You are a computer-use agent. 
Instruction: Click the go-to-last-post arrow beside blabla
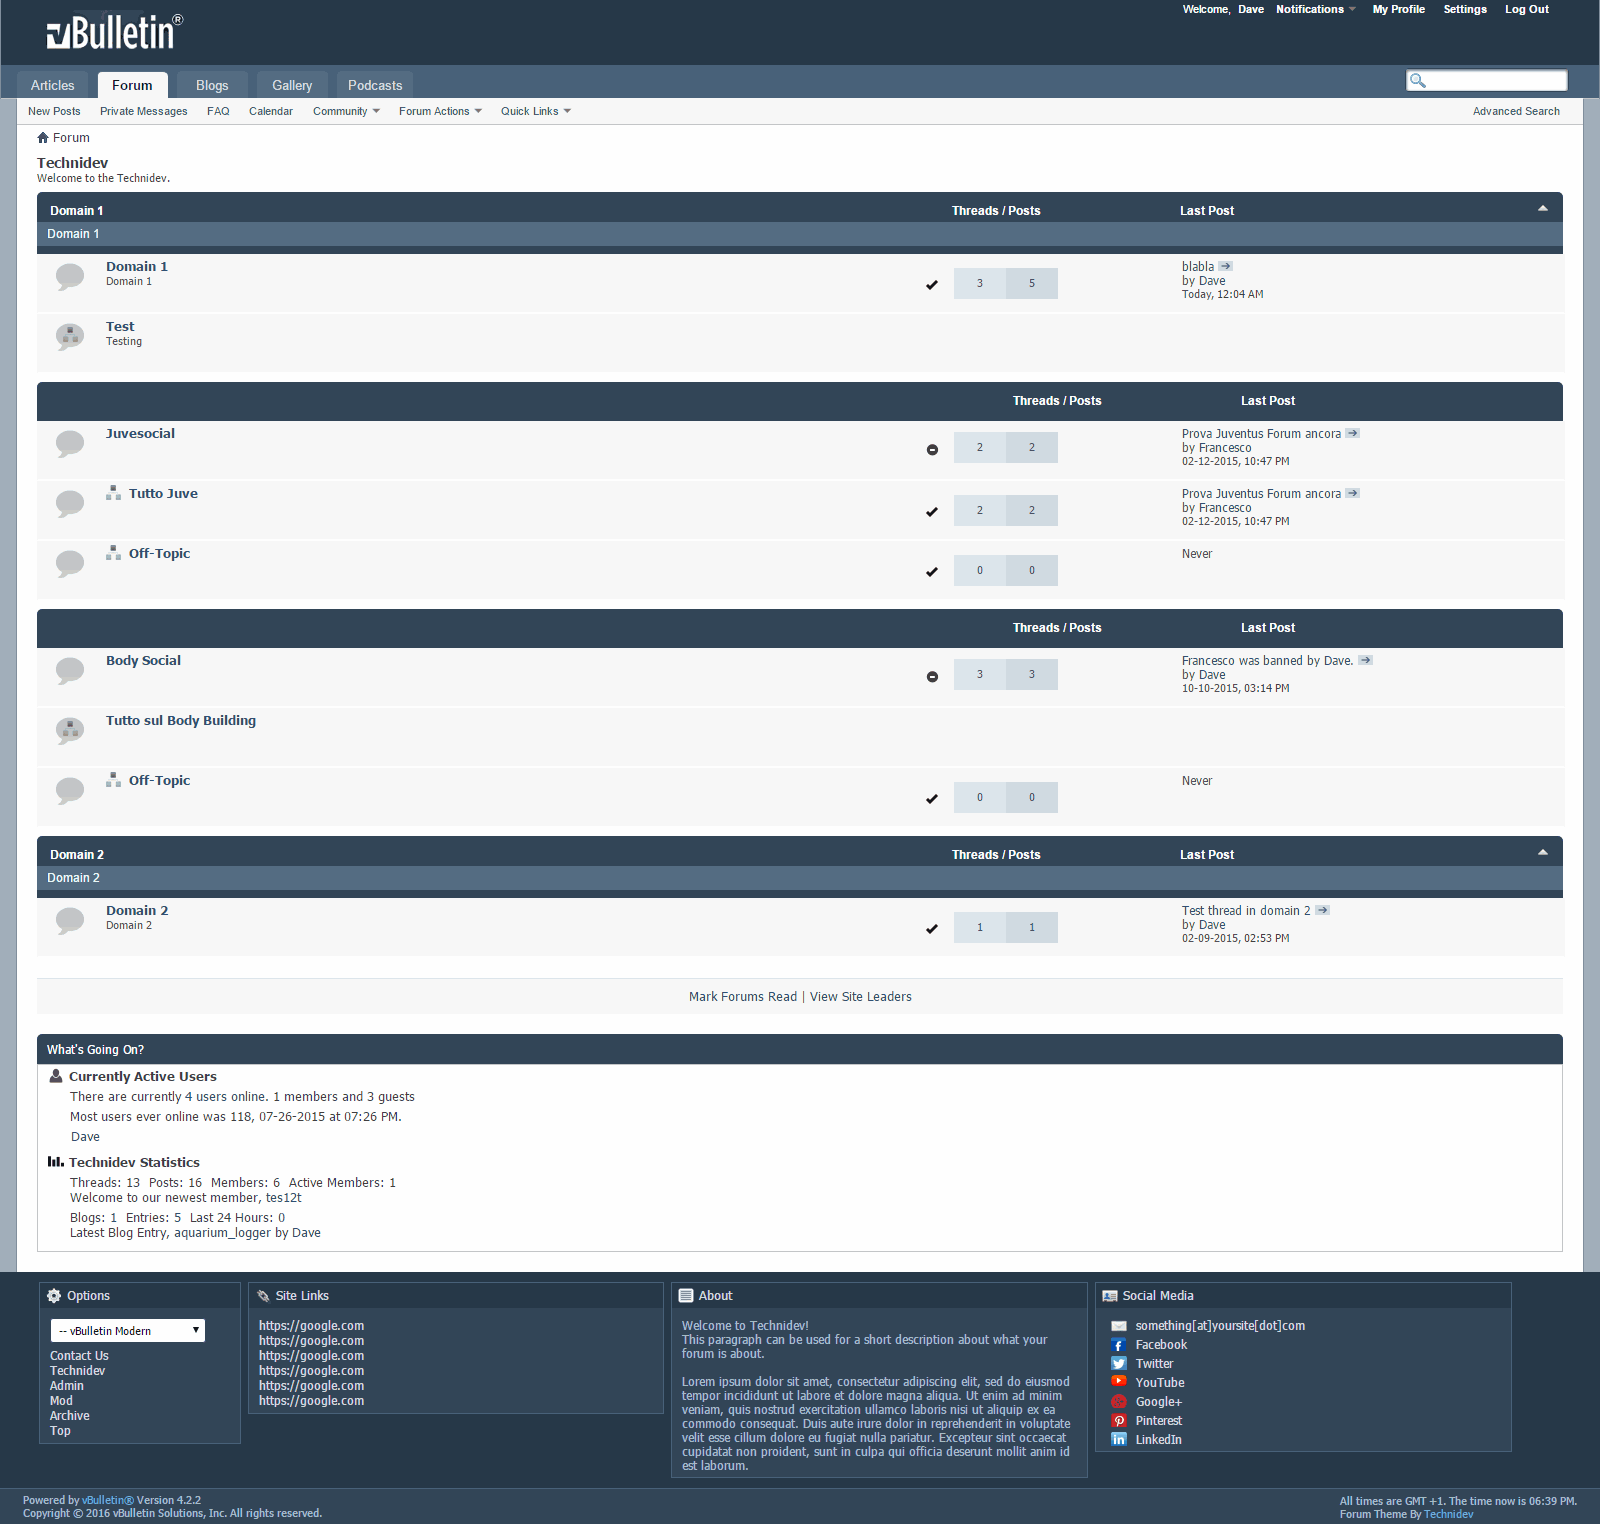(x=1225, y=266)
